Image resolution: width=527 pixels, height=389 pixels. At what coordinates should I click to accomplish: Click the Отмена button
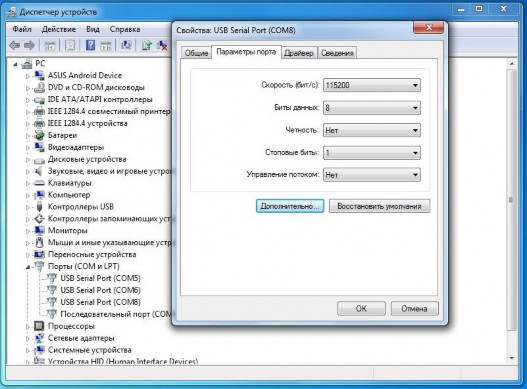(414, 309)
